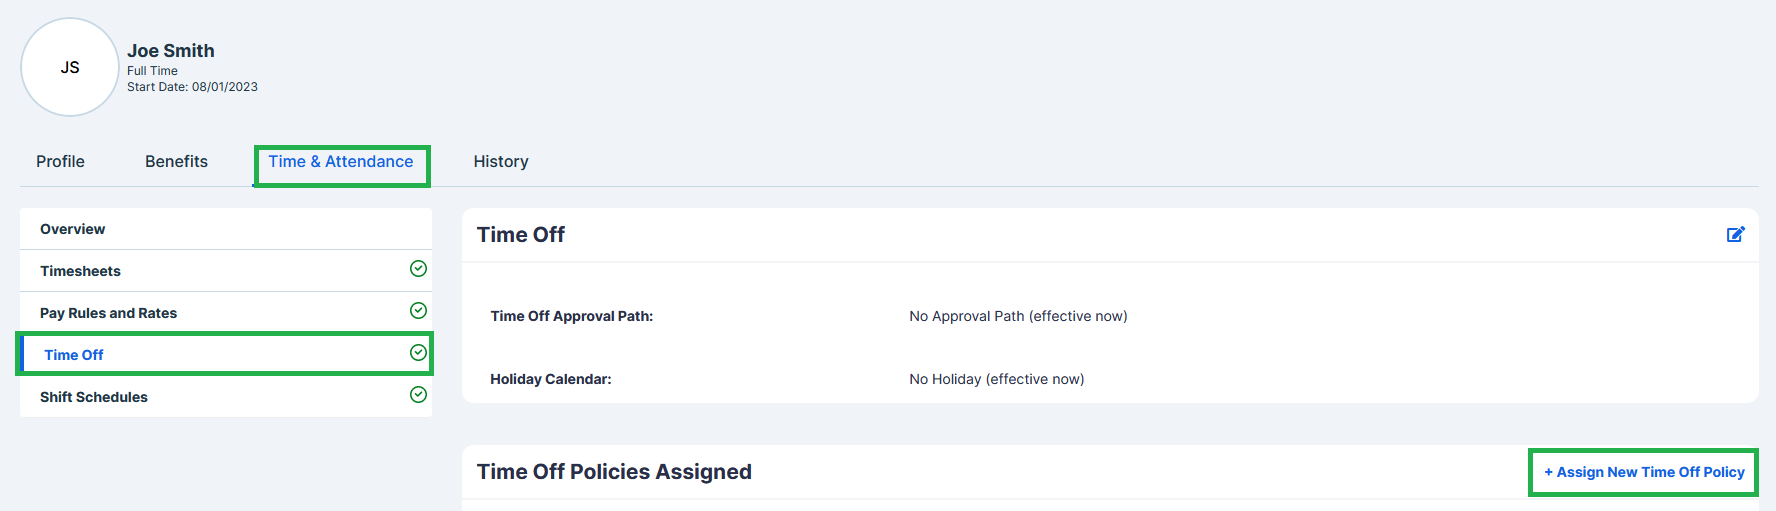Click the checkmark icon next to Pay Rules and Rates
Viewport: 1776px width, 511px height.
(x=418, y=310)
